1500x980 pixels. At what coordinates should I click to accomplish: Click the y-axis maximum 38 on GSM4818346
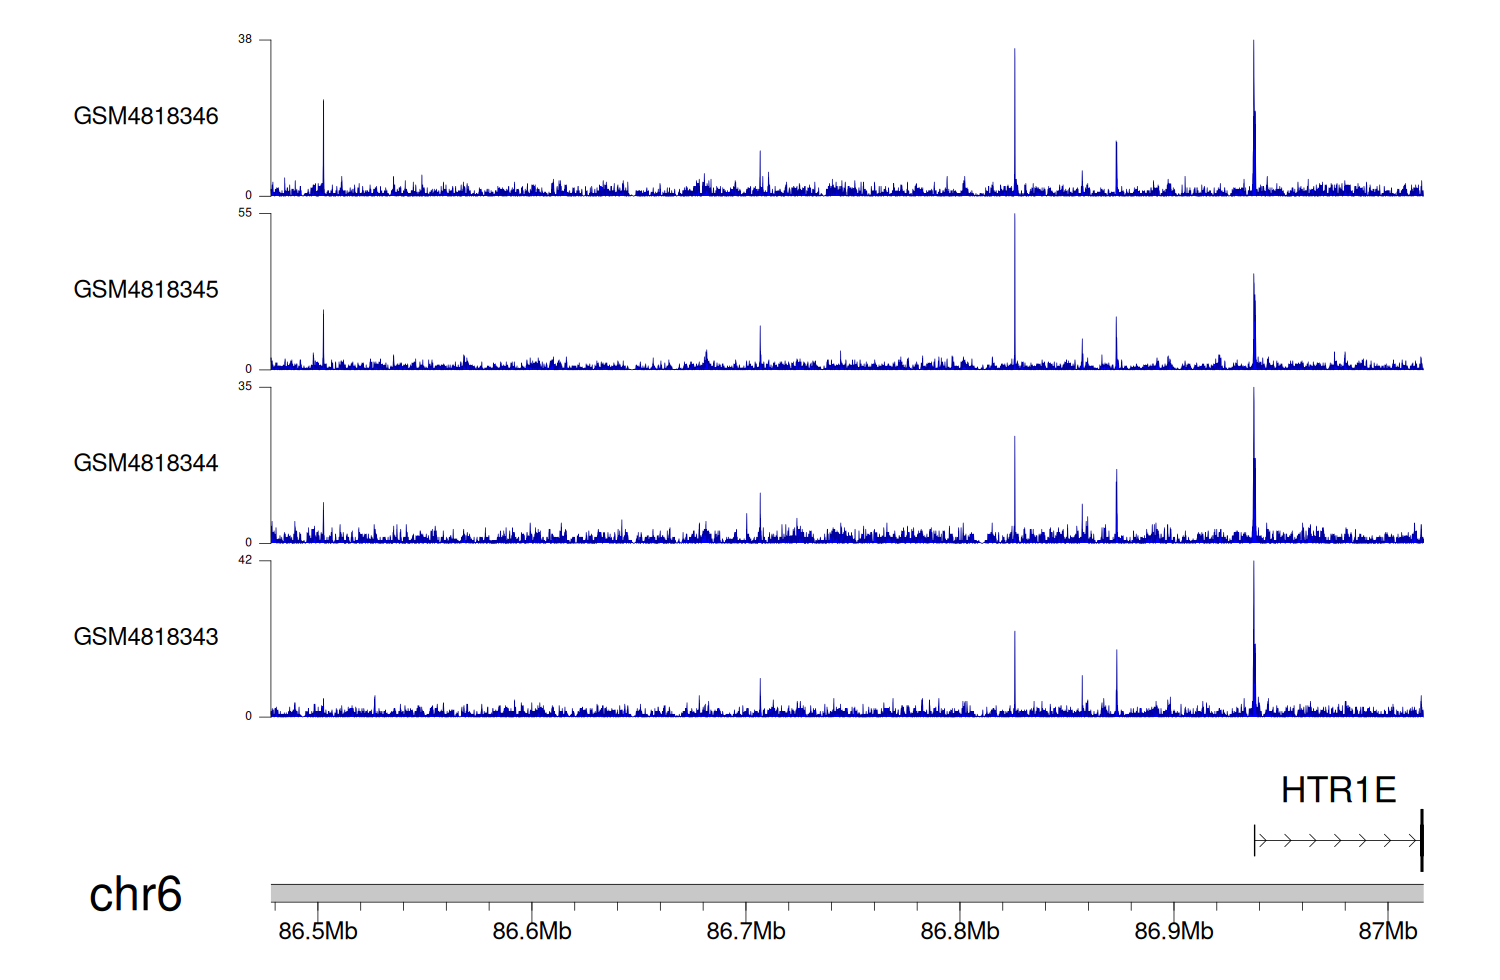(x=245, y=40)
